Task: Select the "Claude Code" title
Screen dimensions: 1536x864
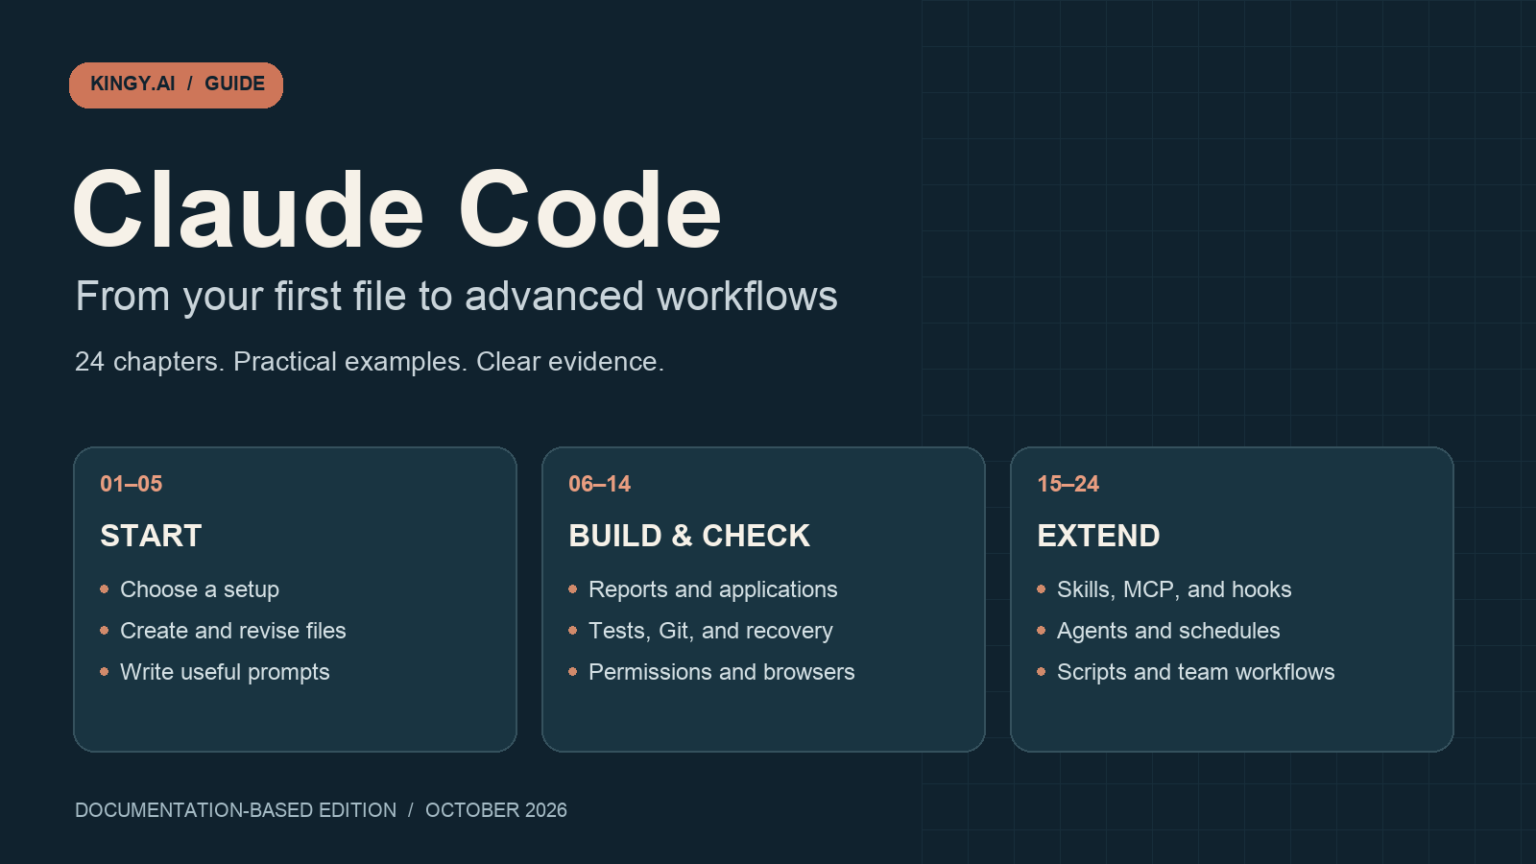Action: click(397, 209)
